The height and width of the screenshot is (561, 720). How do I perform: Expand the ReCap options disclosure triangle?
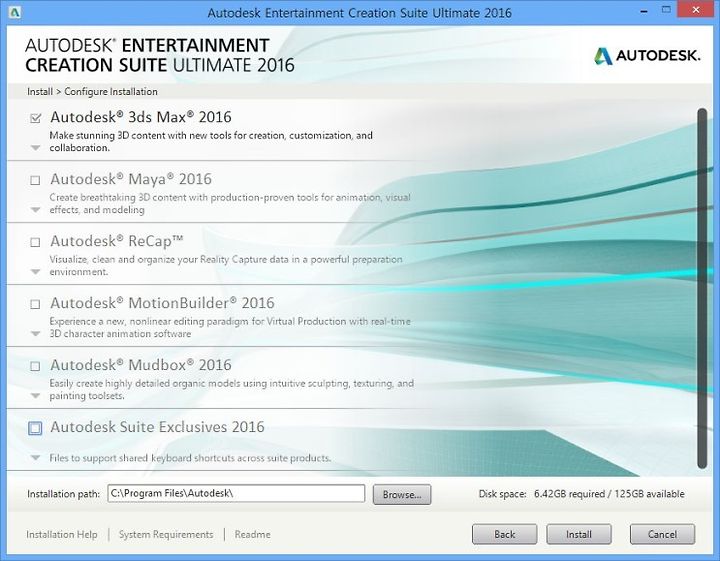coord(35,272)
